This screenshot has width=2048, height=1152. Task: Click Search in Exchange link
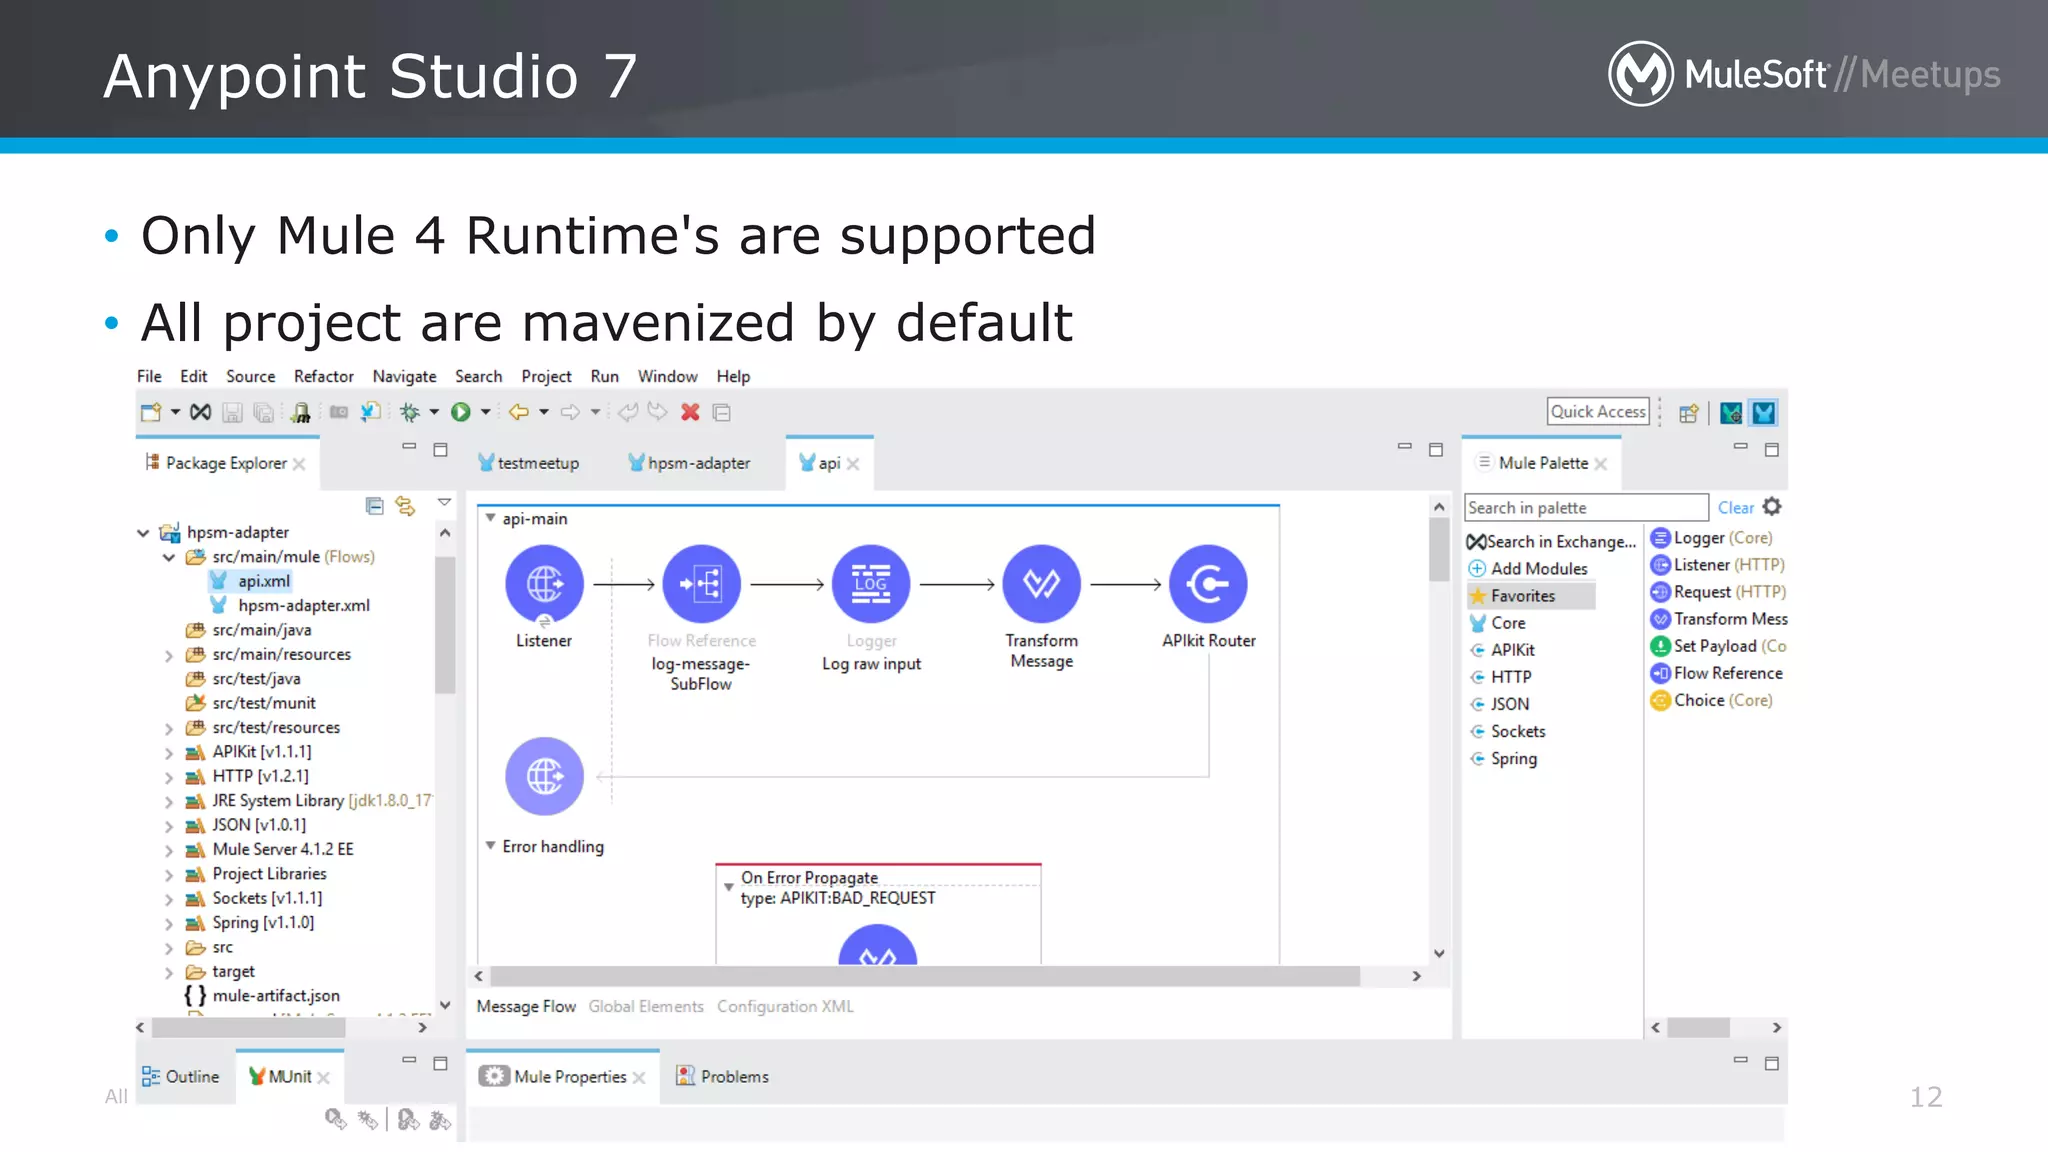[1551, 541]
